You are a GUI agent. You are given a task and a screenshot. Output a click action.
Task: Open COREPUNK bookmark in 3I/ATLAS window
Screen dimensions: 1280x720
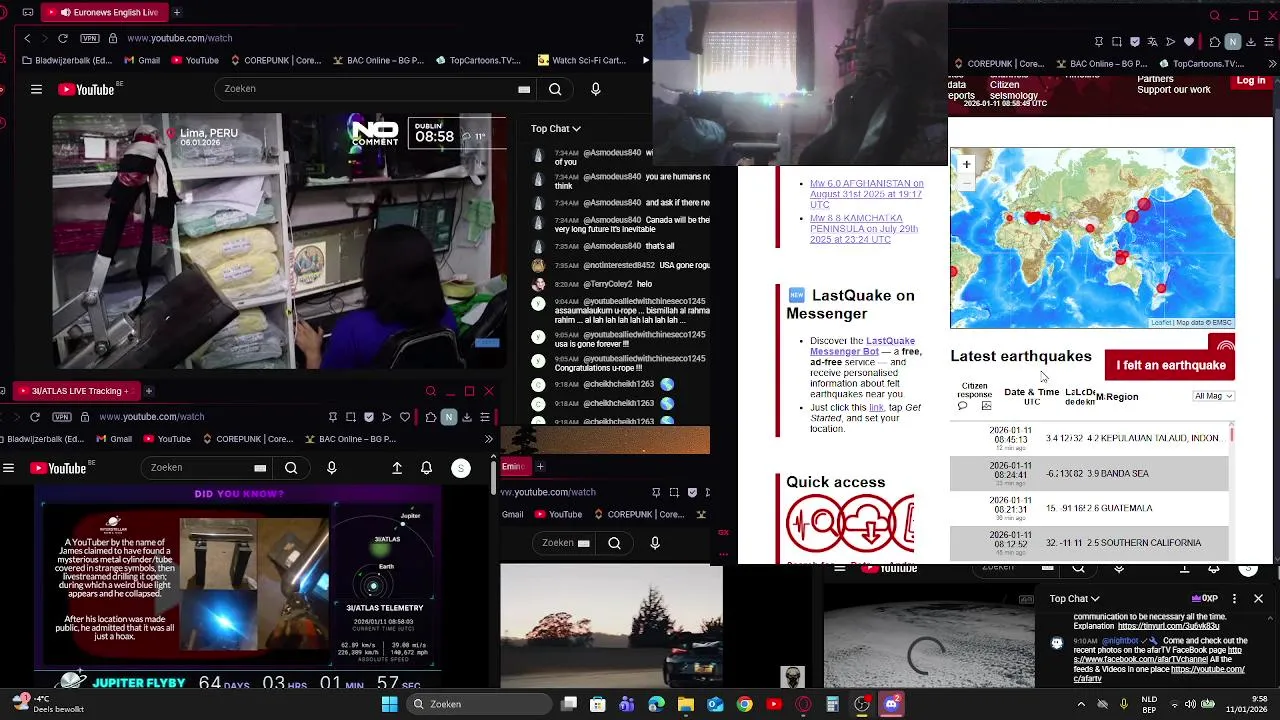tap(248, 439)
